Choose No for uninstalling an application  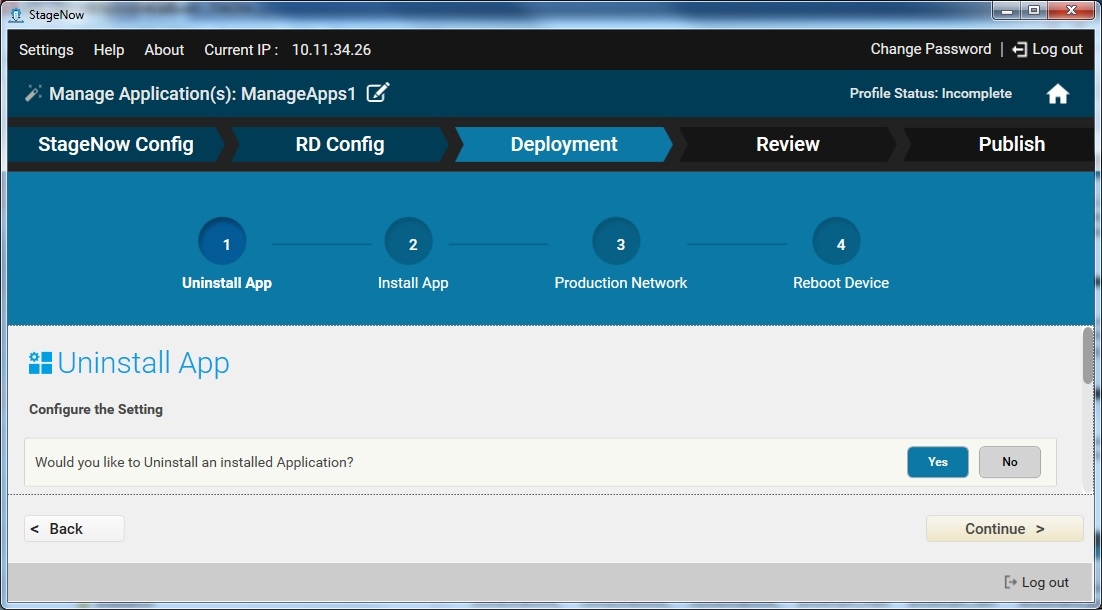click(1009, 462)
